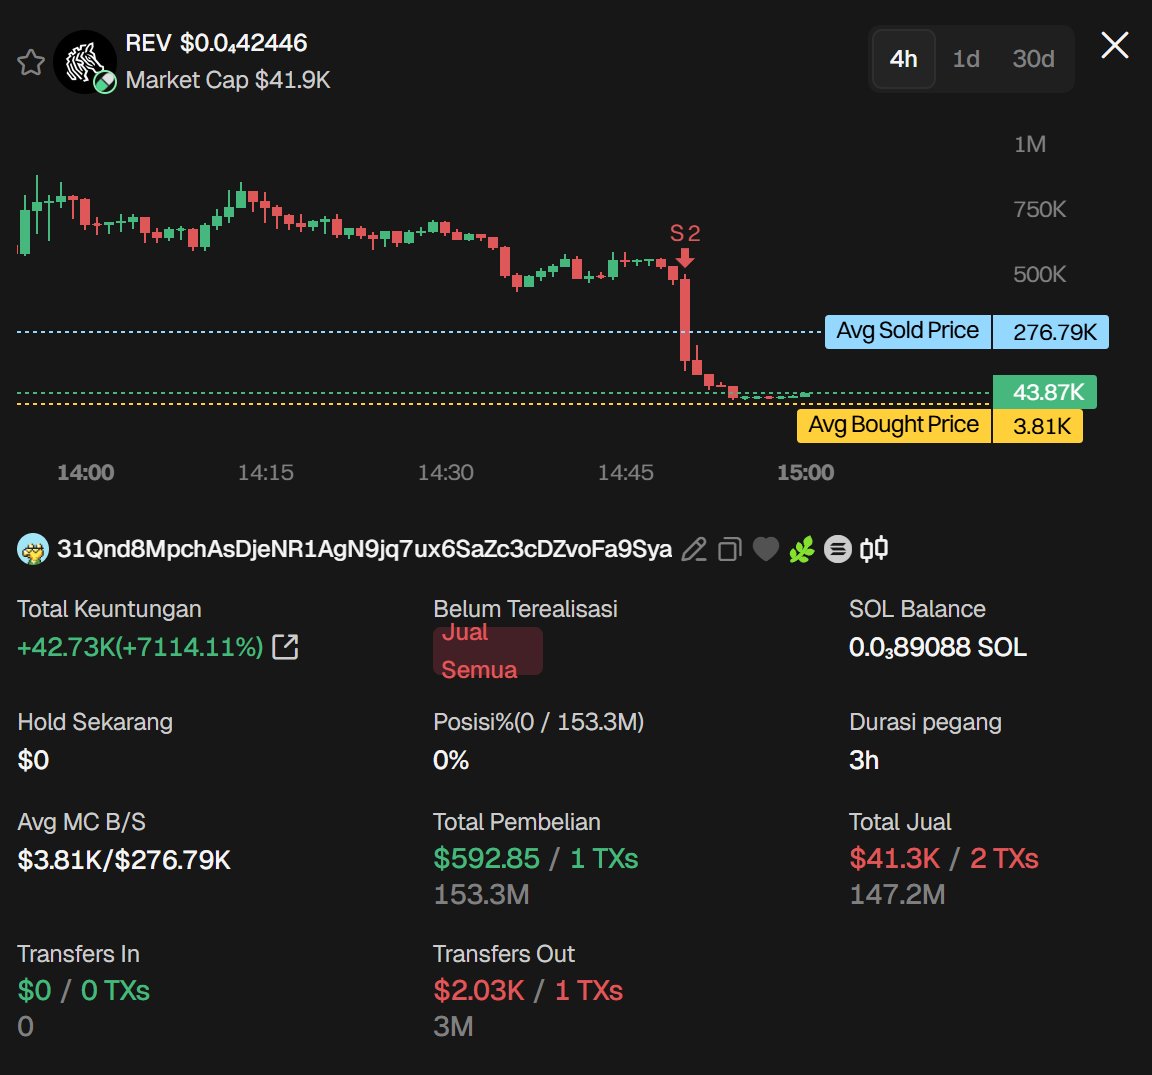The image size is (1152, 1075).
Task: Click the Posisi% 0% value
Action: [x=451, y=760]
